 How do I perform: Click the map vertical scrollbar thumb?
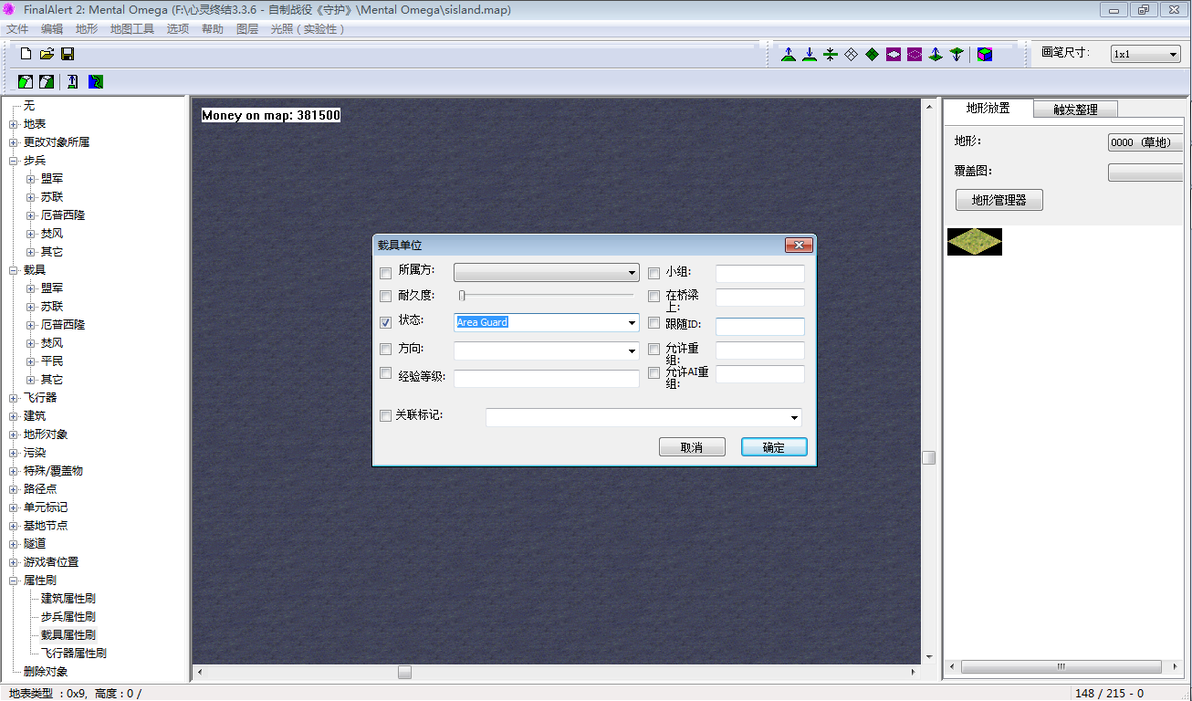point(929,458)
